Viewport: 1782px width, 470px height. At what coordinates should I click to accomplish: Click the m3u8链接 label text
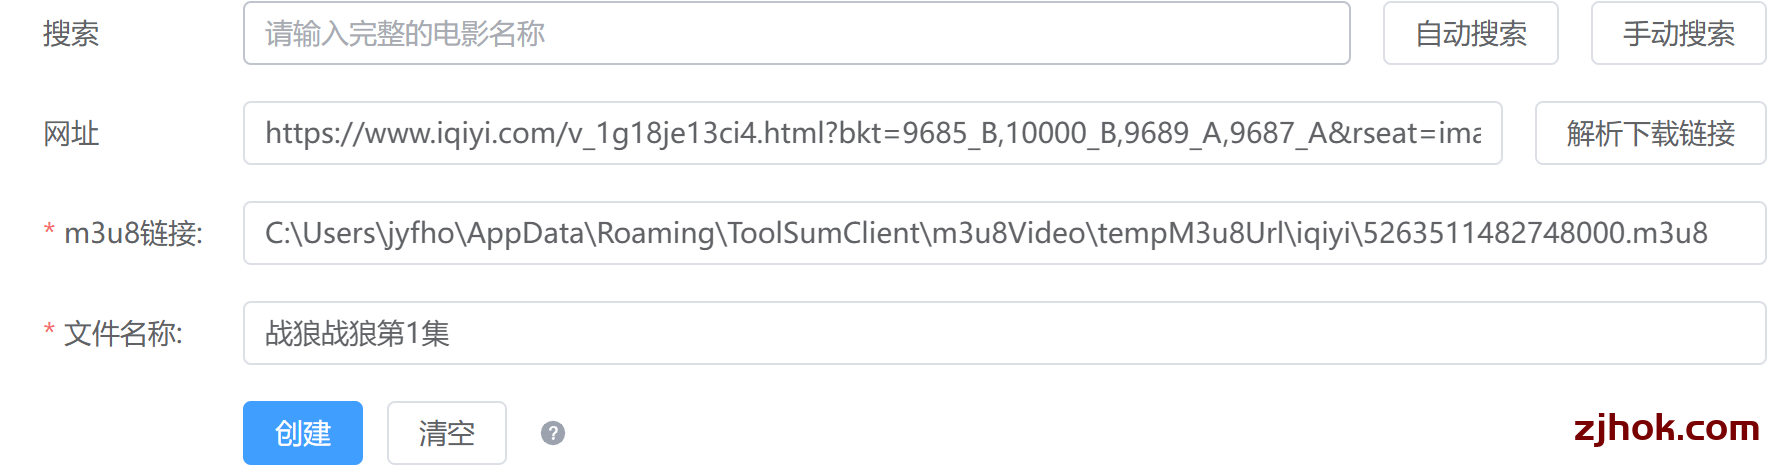133,233
